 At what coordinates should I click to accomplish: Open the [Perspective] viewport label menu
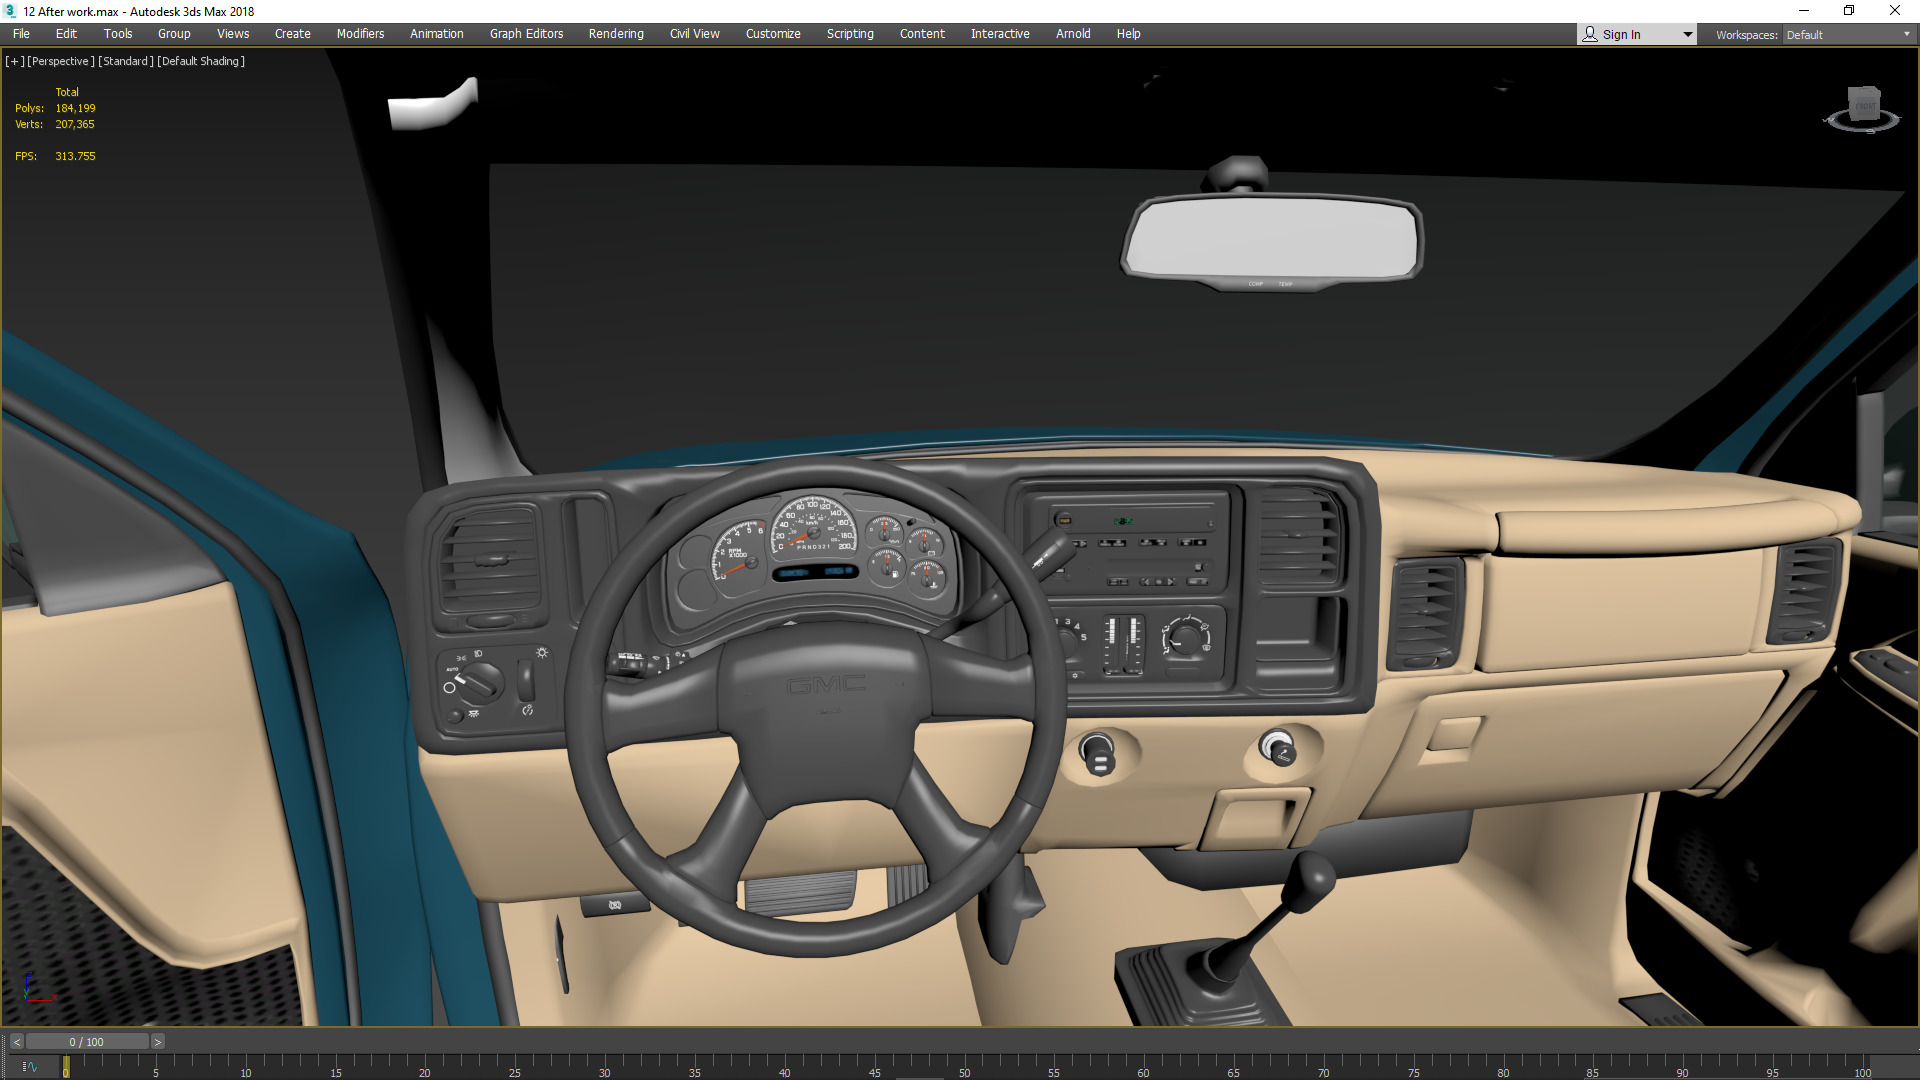tap(61, 61)
